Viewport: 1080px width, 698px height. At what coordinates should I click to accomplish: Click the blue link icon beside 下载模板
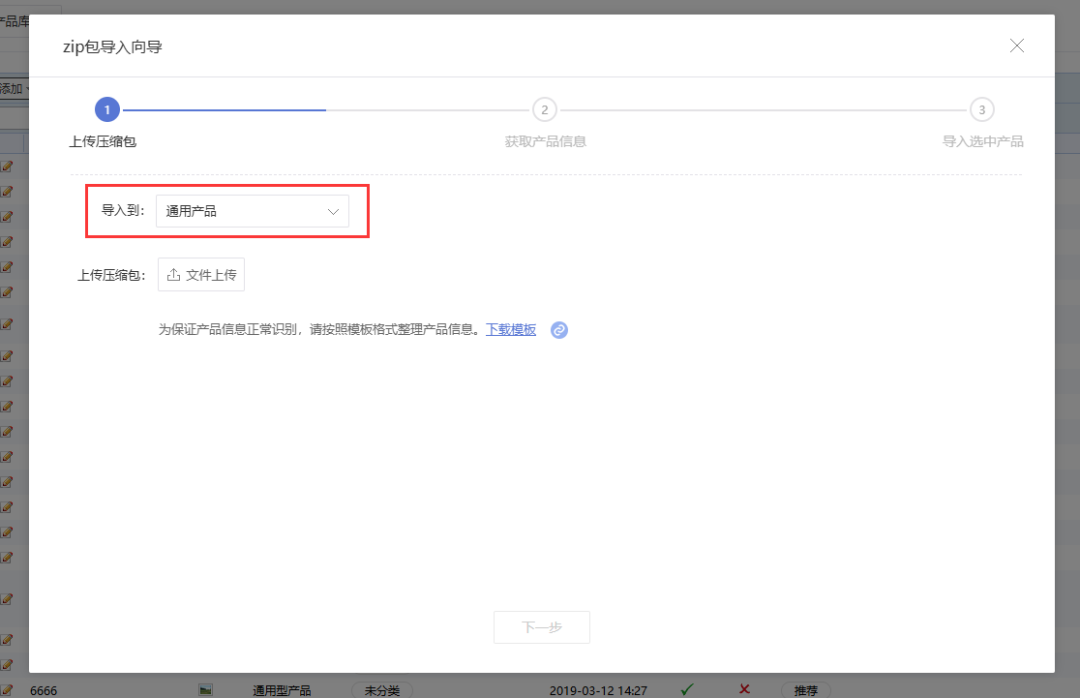559,330
